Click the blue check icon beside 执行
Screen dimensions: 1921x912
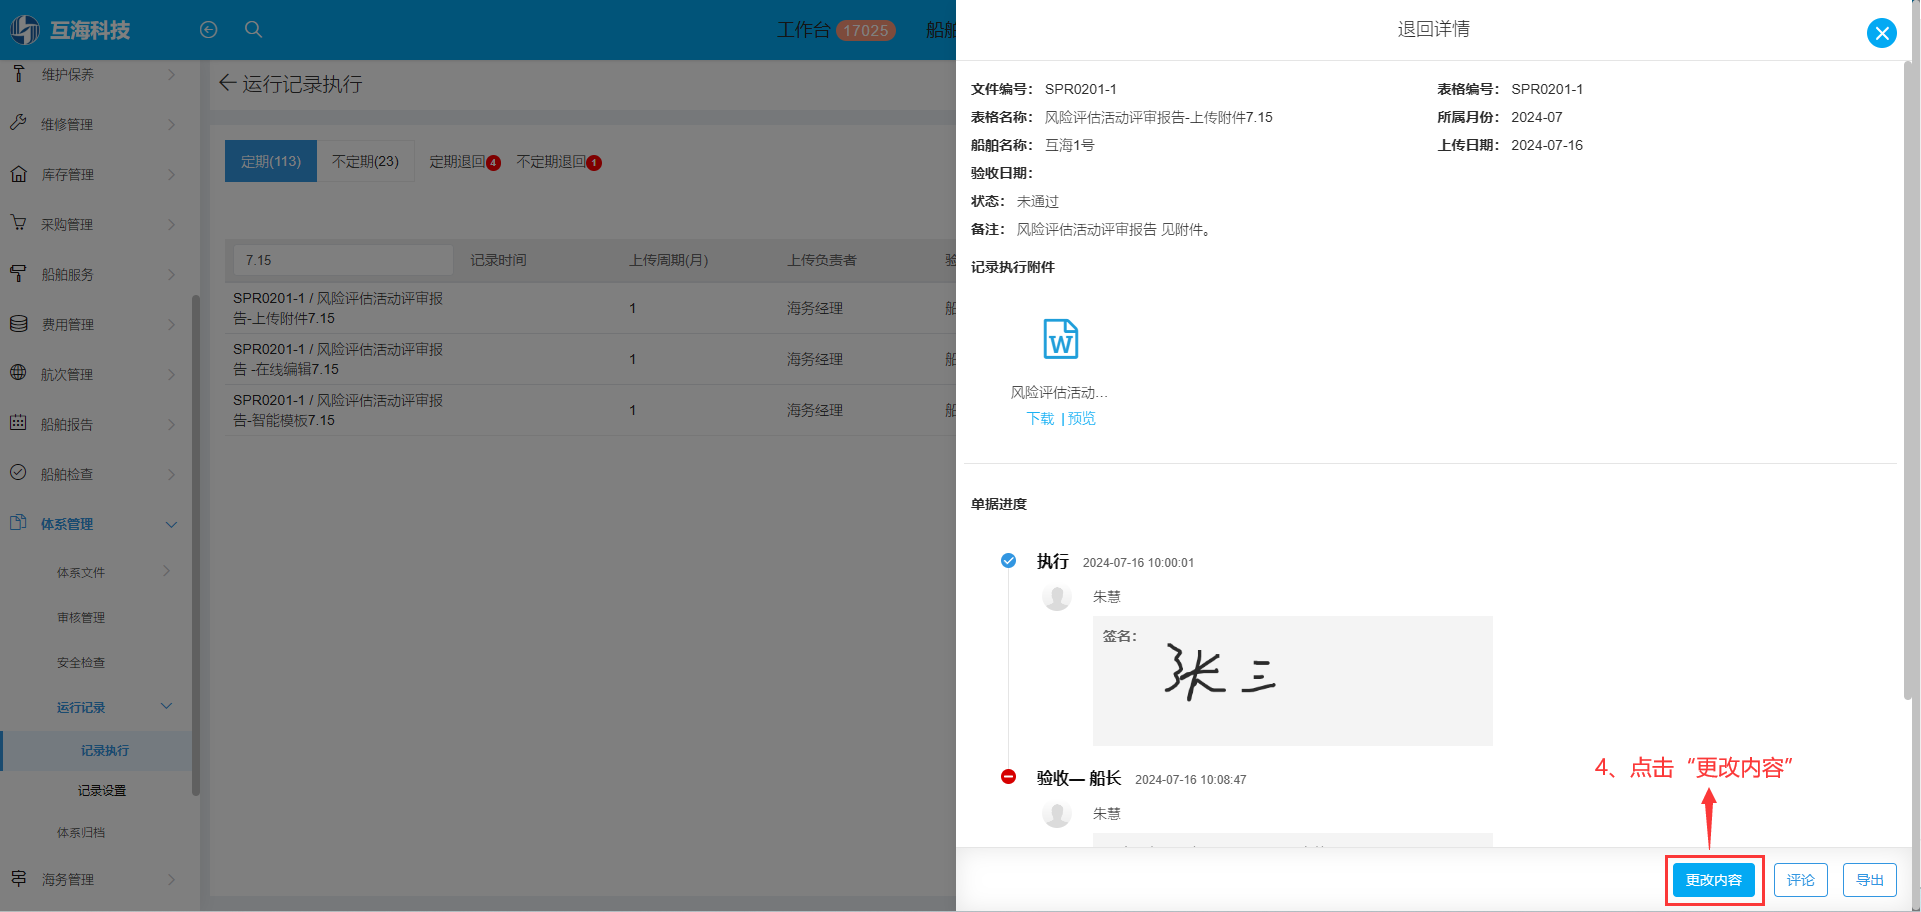pyautogui.click(x=1008, y=560)
